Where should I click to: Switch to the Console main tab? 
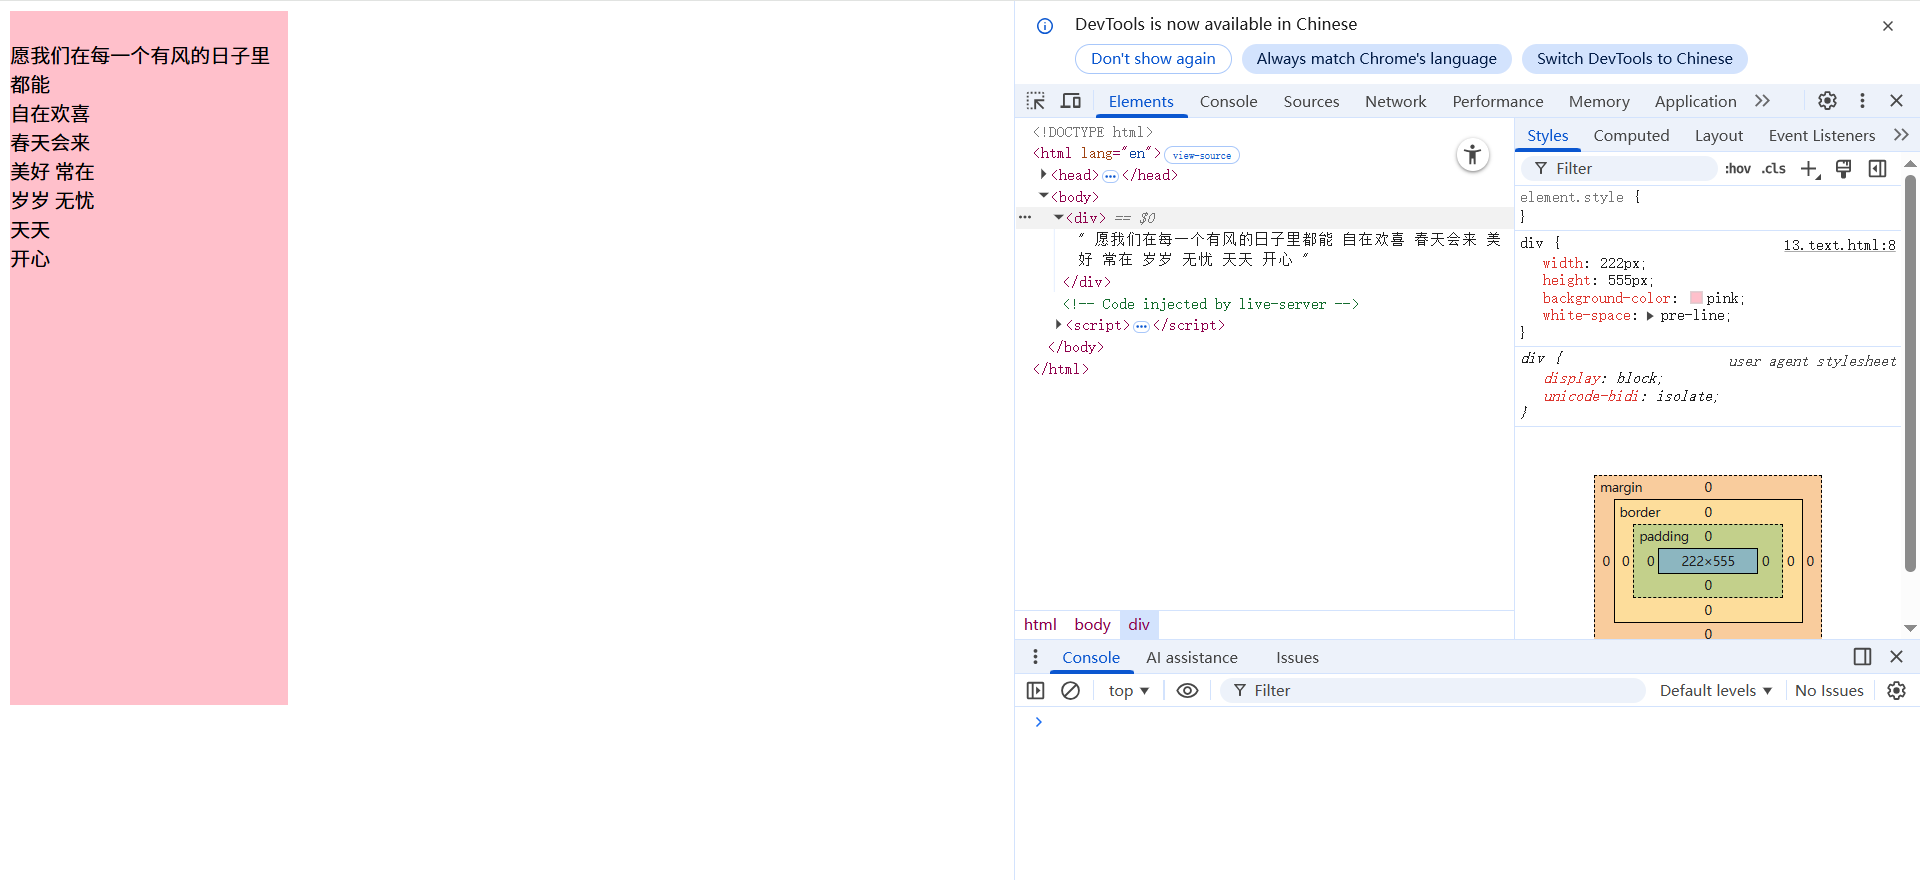[1228, 101]
